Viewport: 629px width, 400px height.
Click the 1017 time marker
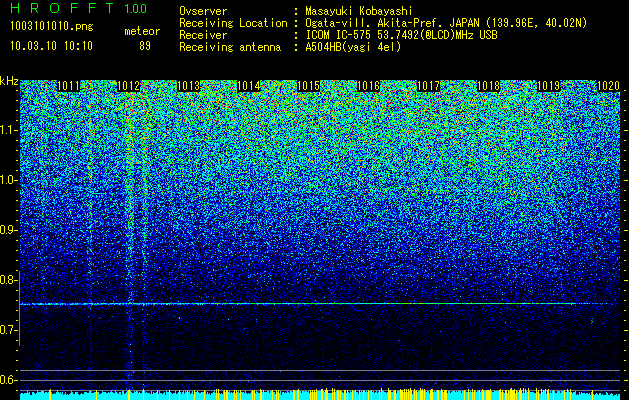point(428,86)
